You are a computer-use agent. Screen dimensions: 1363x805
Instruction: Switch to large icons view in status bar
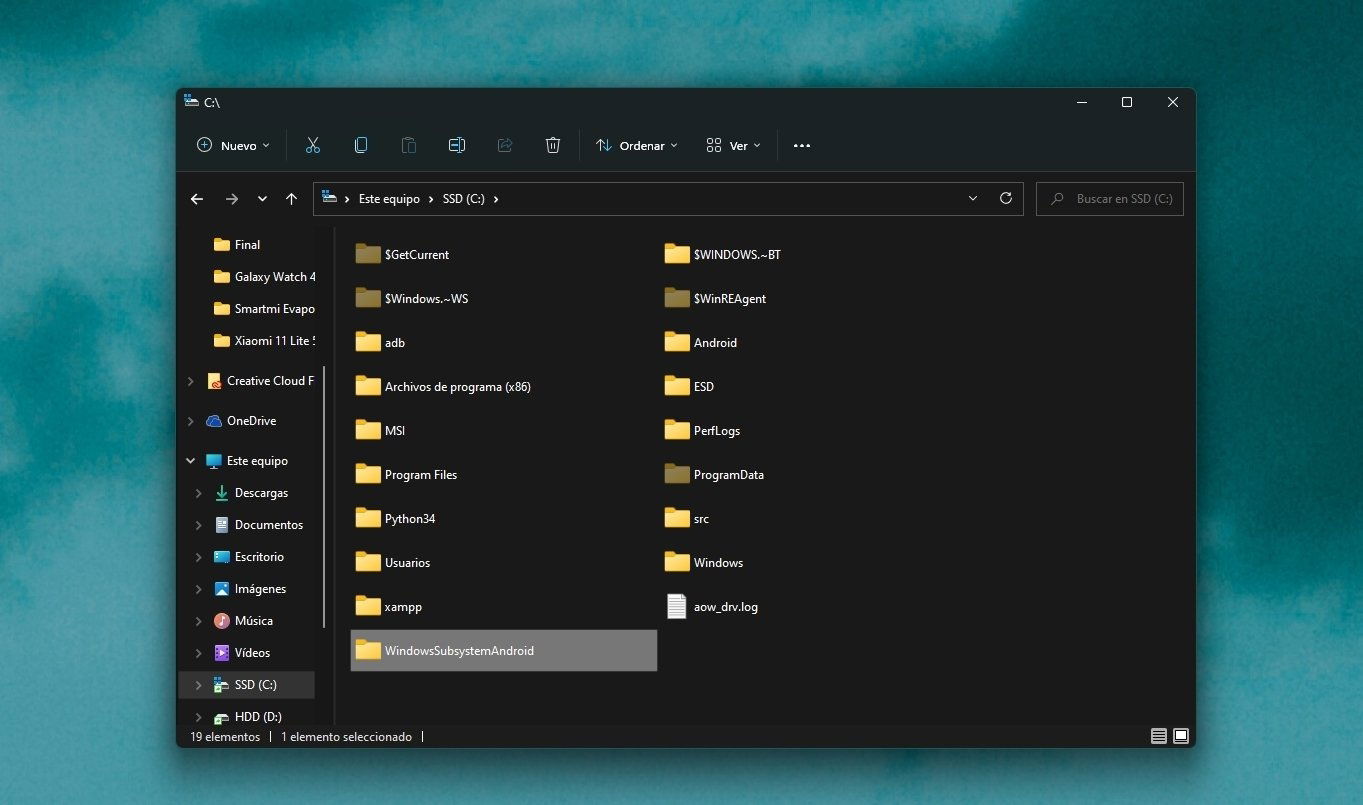click(x=1181, y=736)
